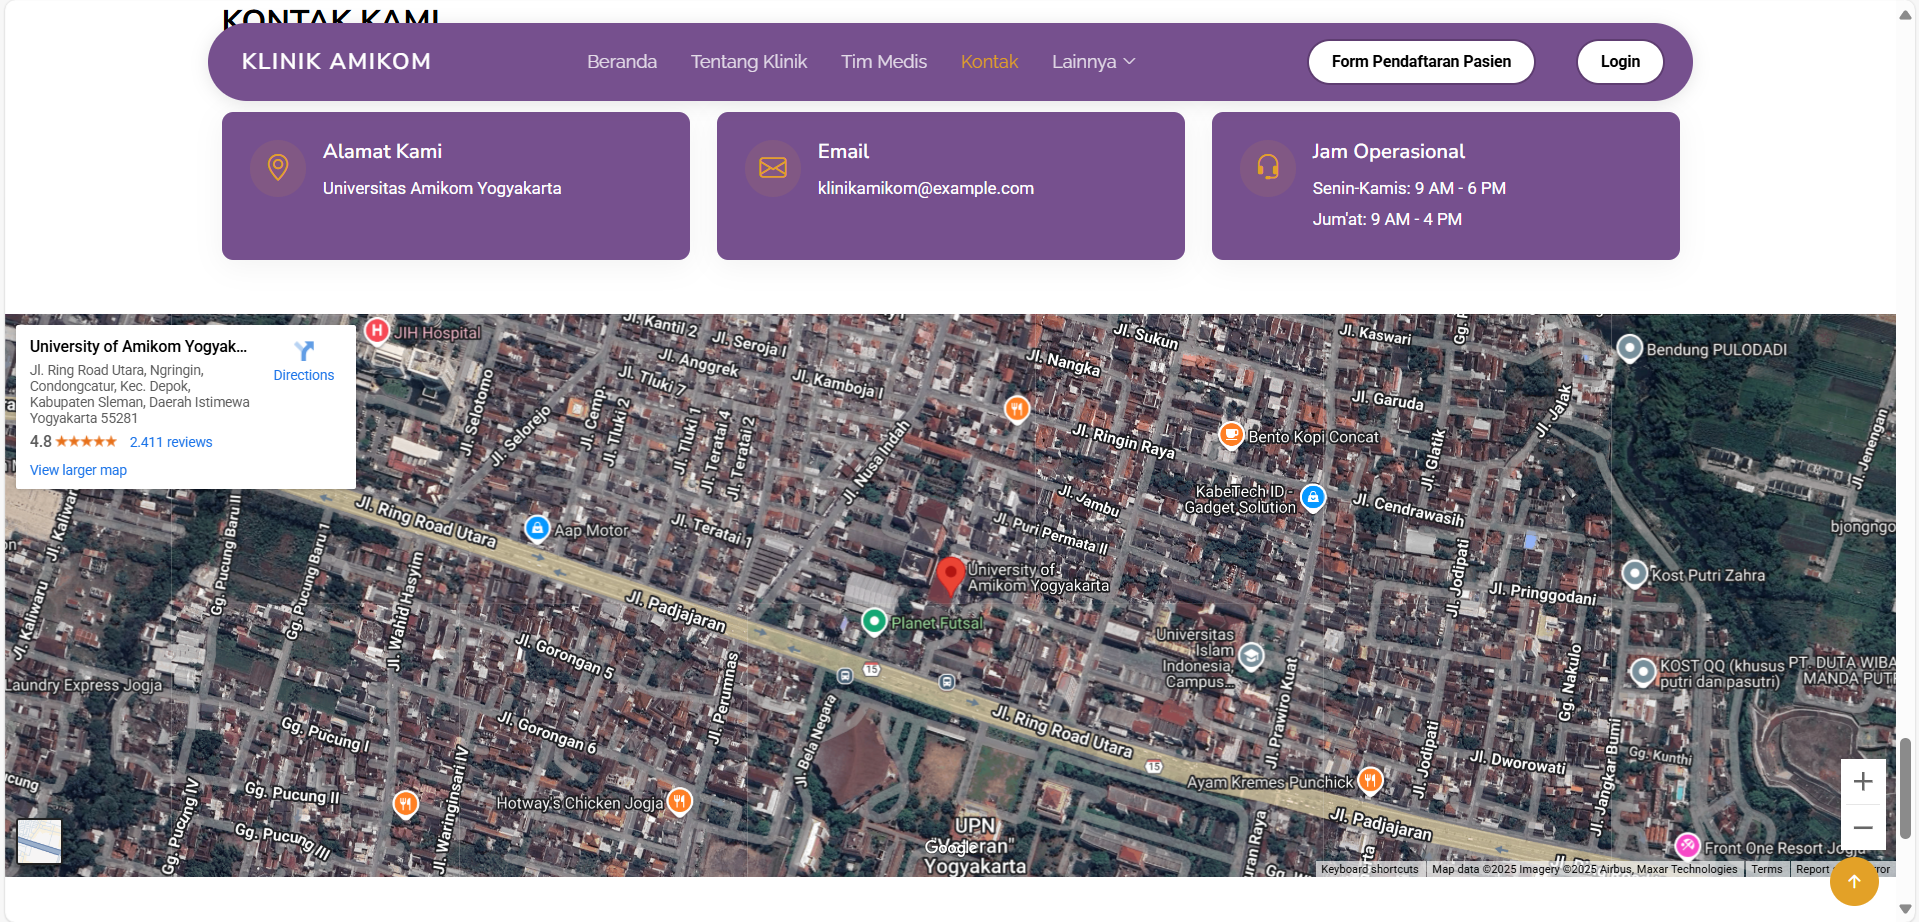This screenshot has width=1919, height=922.
Task: Click the envelope icon in Email card
Action: pyautogui.click(x=773, y=168)
